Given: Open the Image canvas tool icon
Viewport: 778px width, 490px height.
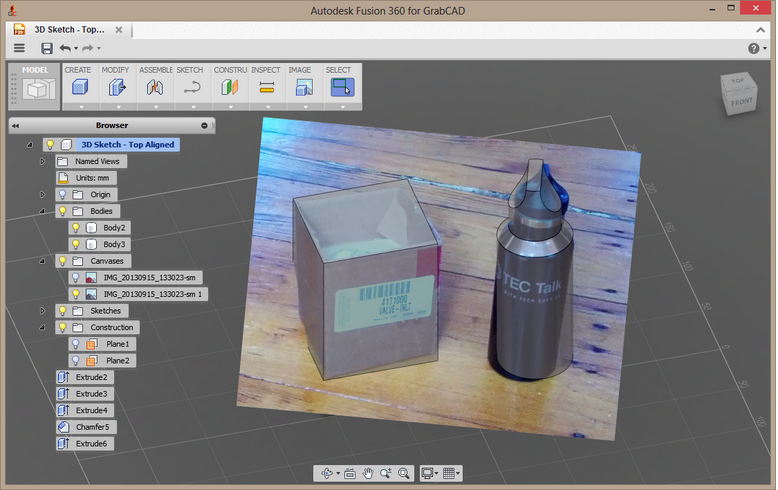Looking at the screenshot, I should 304,88.
